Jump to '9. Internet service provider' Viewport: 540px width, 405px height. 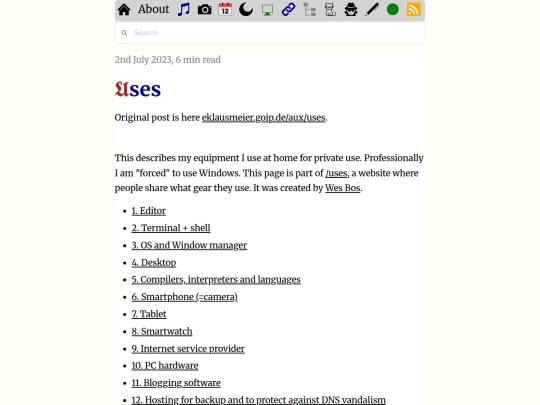tap(188, 349)
